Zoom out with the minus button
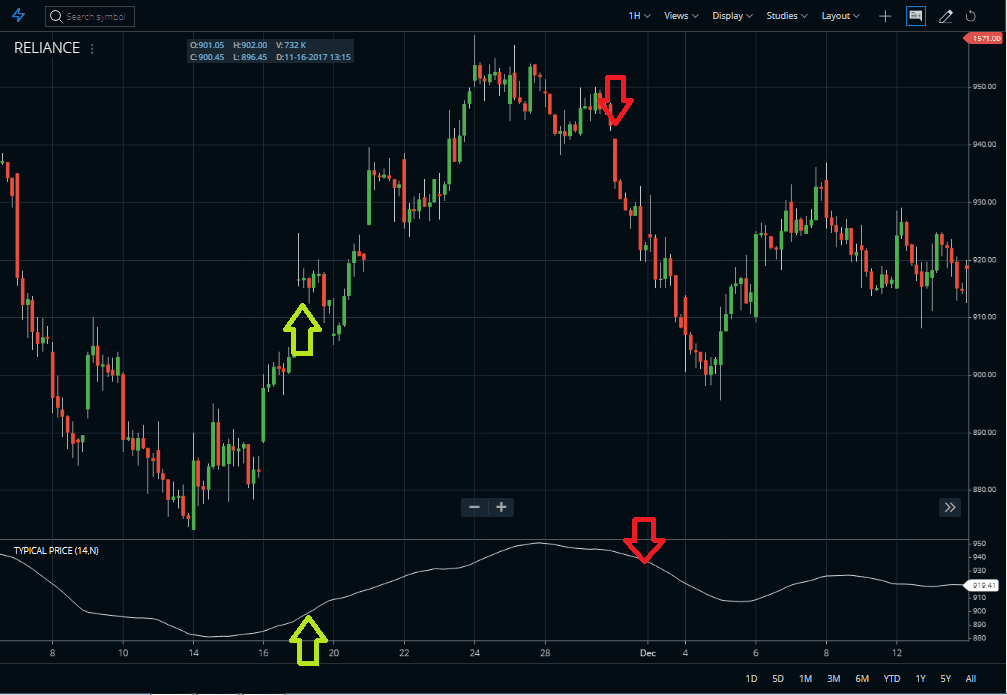 [475, 507]
